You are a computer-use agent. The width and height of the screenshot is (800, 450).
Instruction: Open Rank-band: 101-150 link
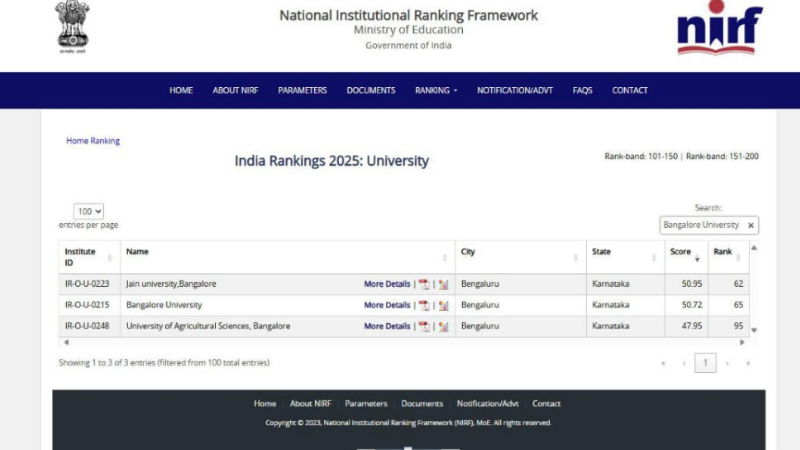pos(641,156)
